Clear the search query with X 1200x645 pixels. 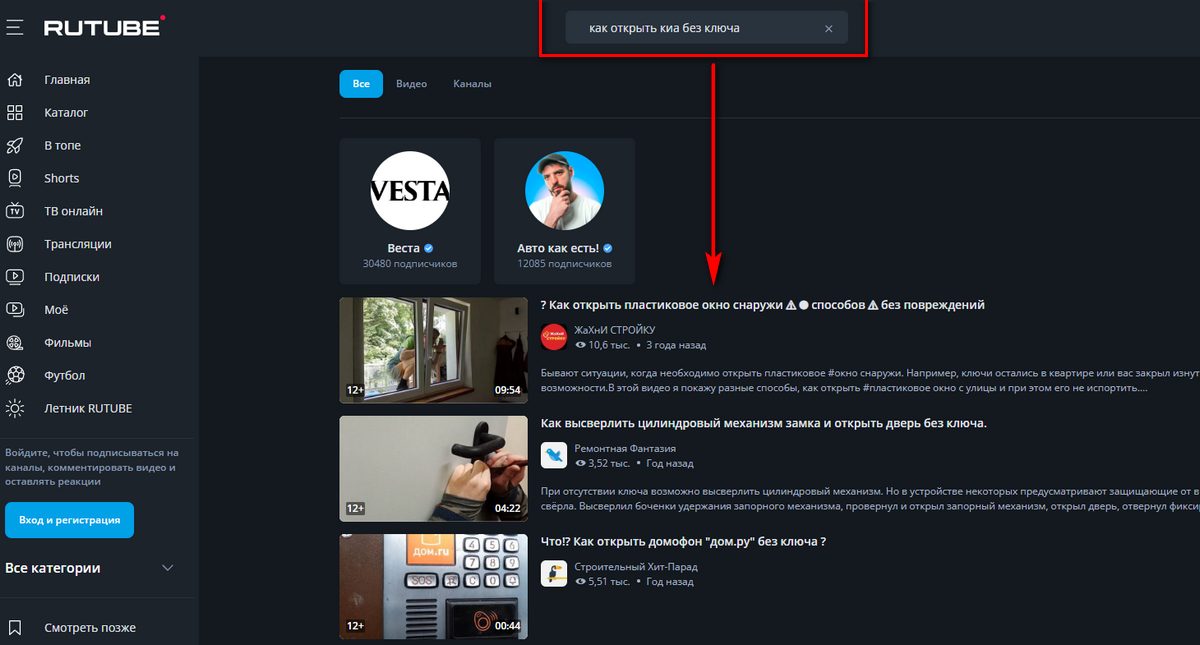click(828, 29)
